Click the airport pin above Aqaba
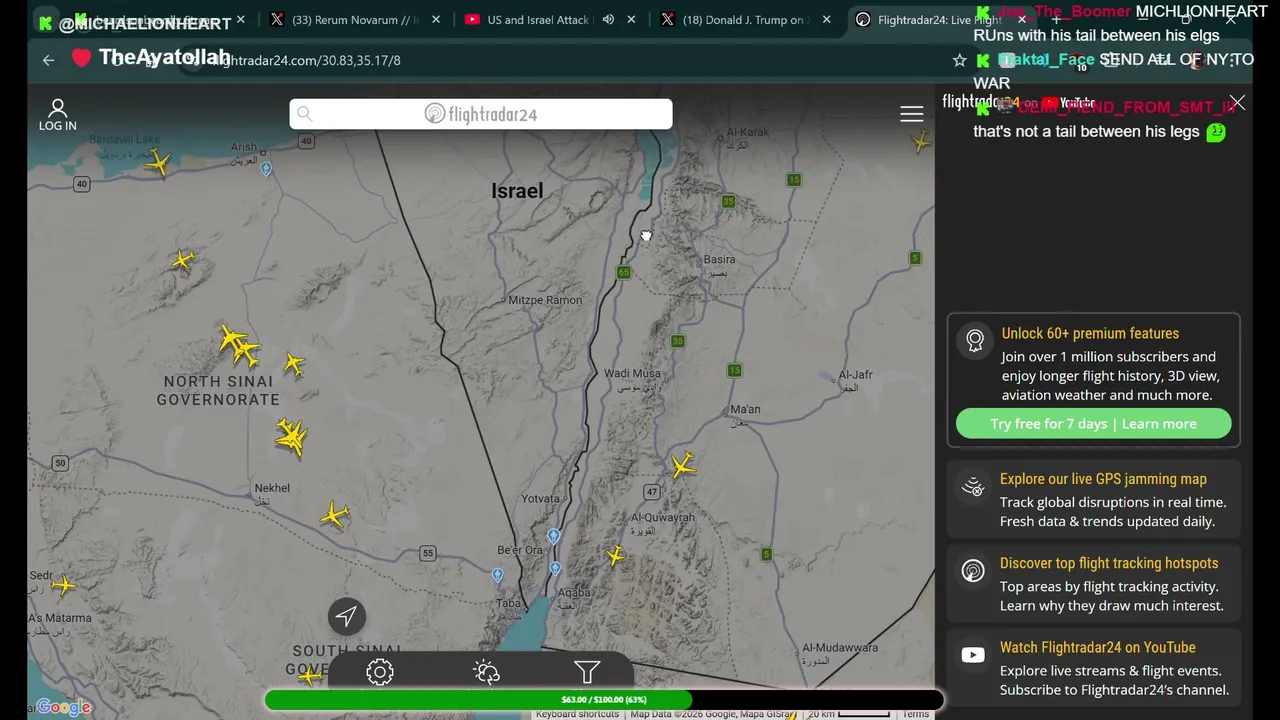Image resolution: width=1280 pixels, height=720 pixels. 555,568
